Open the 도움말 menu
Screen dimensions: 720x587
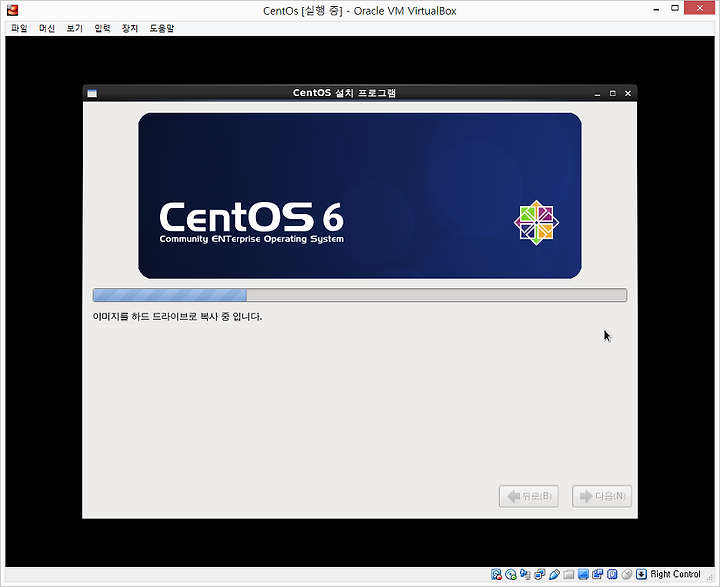point(162,28)
